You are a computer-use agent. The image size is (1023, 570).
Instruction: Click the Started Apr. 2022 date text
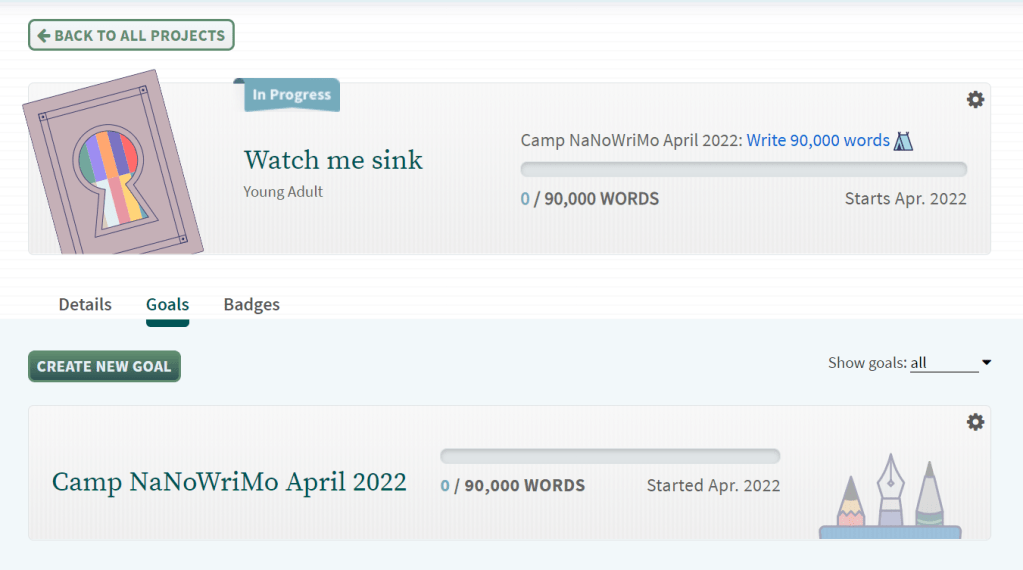coord(713,485)
